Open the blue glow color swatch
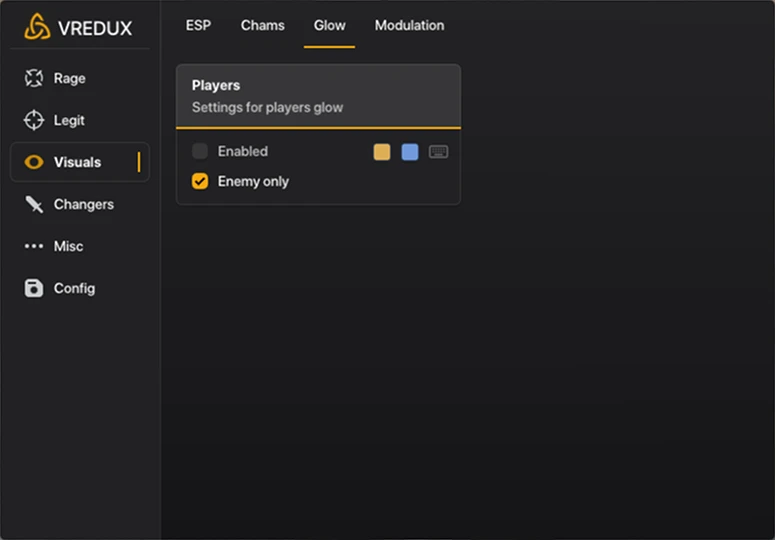This screenshot has height=540, width=775. click(x=410, y=152)
